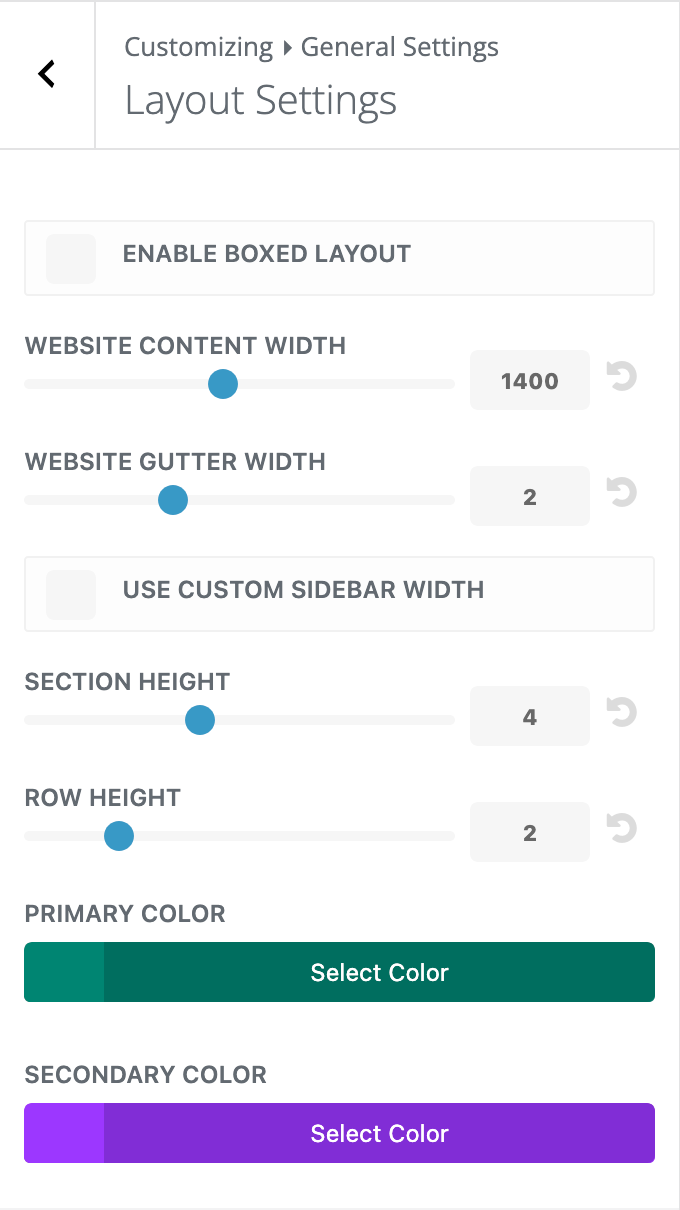This screenshot has height=1210, width=680.
Task: Click Website Content Width slider handle
Action: pos(222,384)
